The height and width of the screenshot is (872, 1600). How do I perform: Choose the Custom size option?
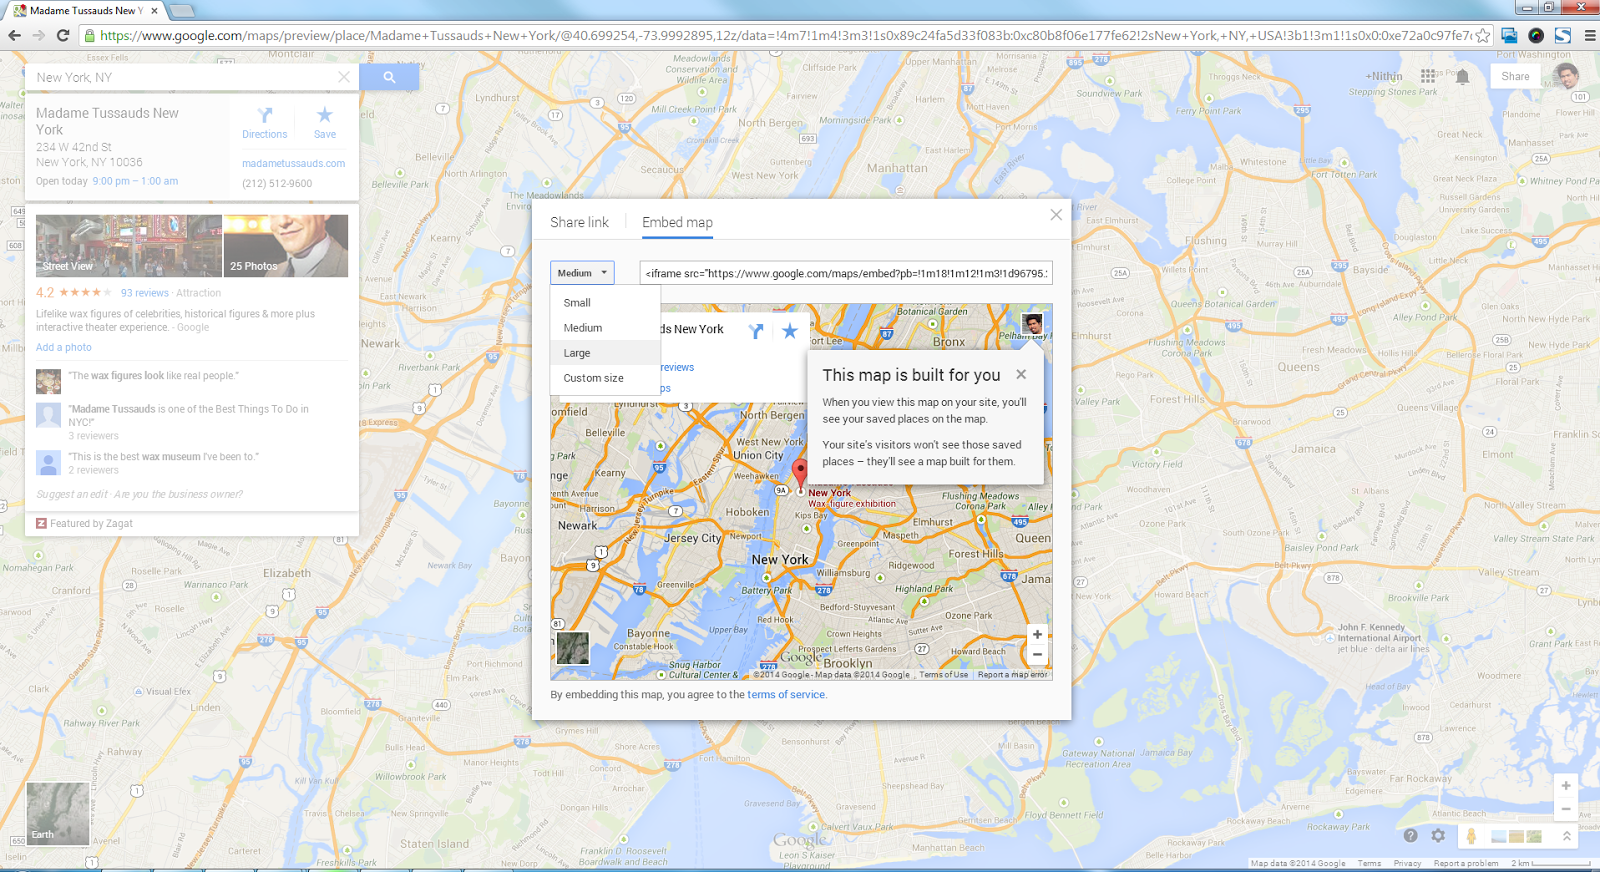(x=605, y=378)
